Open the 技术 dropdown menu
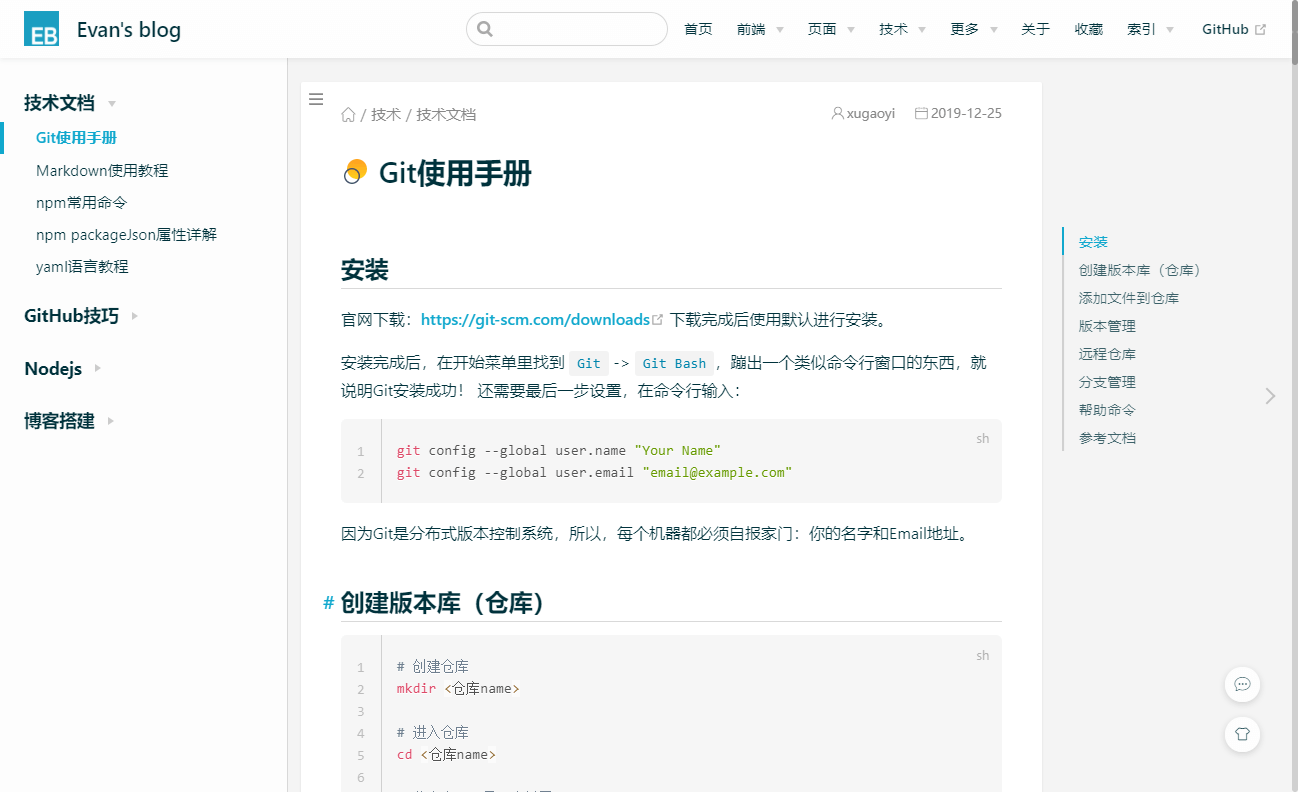The height and width of the screenshot is (792, 1298). [902, 29]
